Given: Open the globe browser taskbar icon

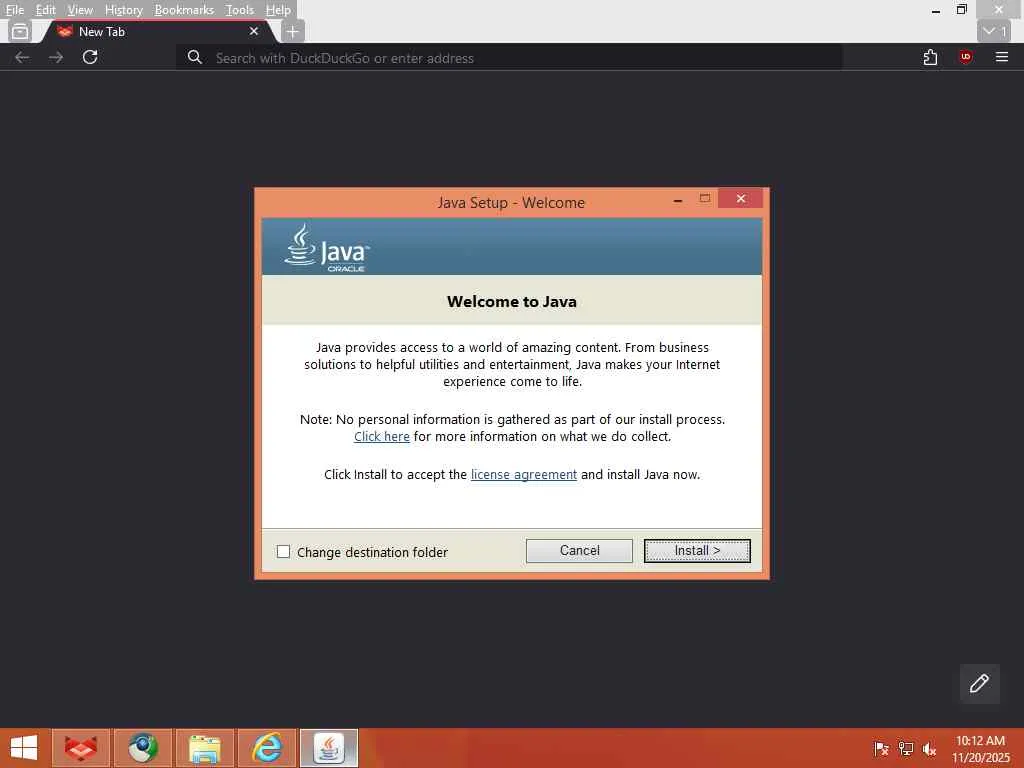Looking at the screenshot, I should pos(143,748).
